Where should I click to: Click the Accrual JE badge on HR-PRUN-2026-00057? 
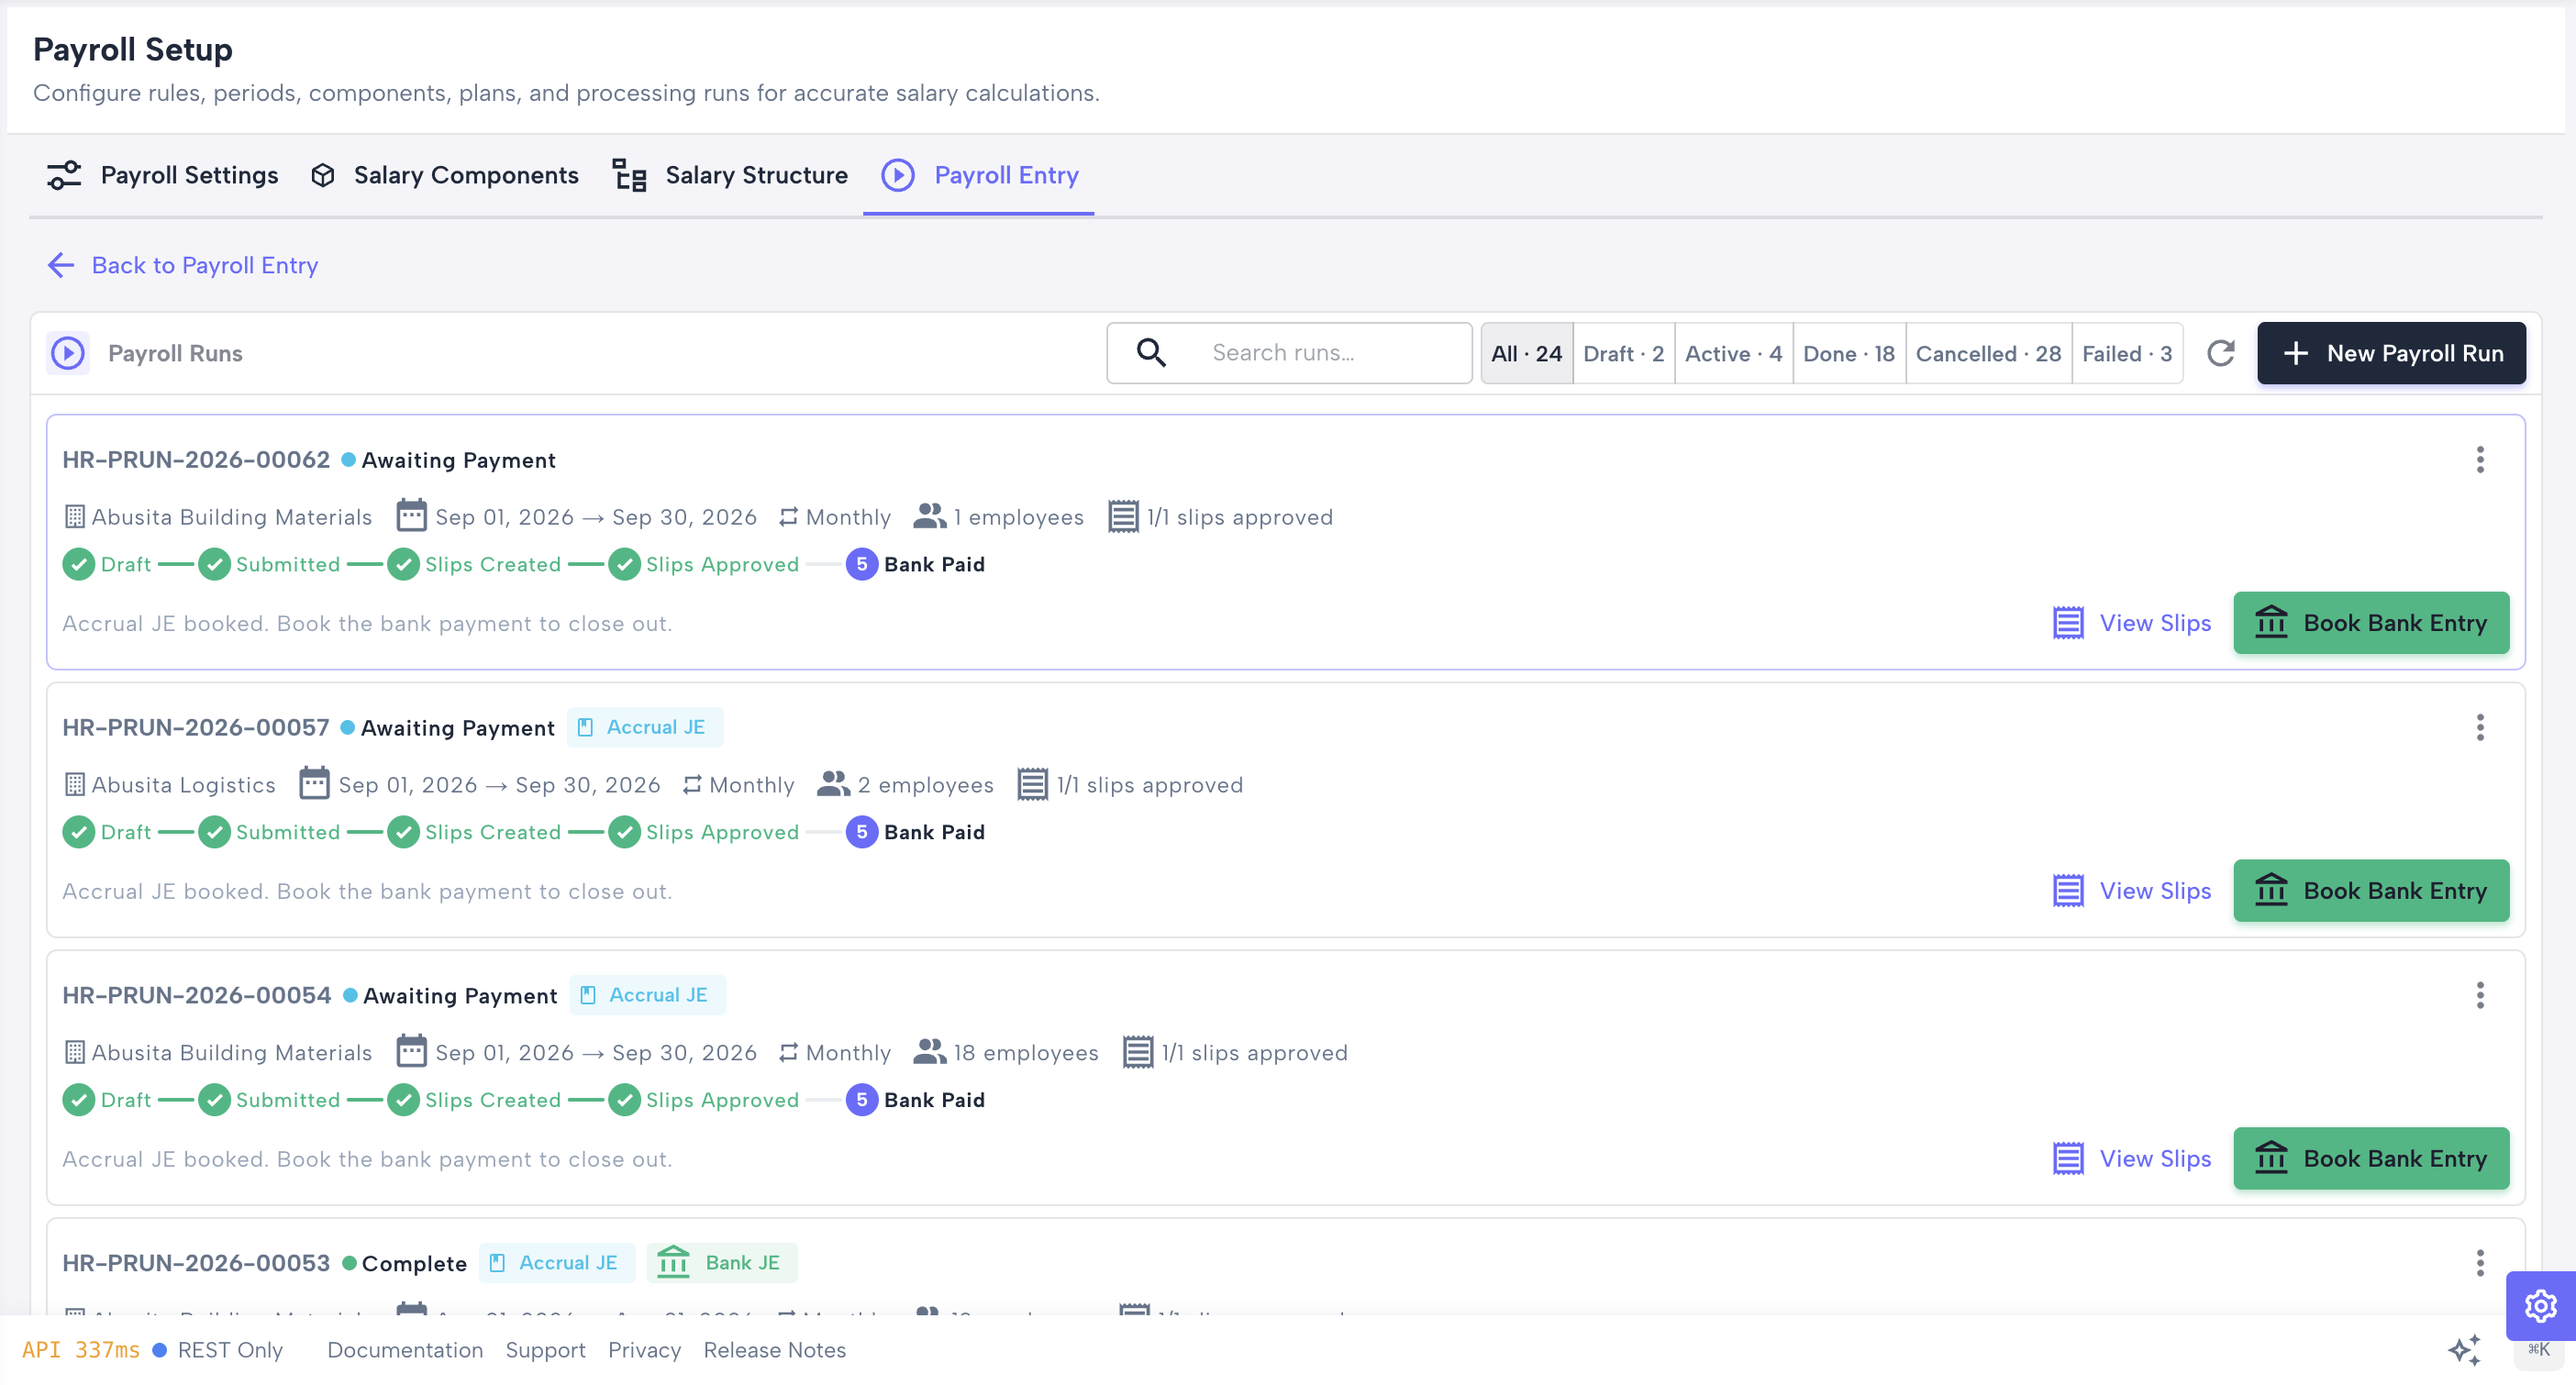(x=644, y=728)
